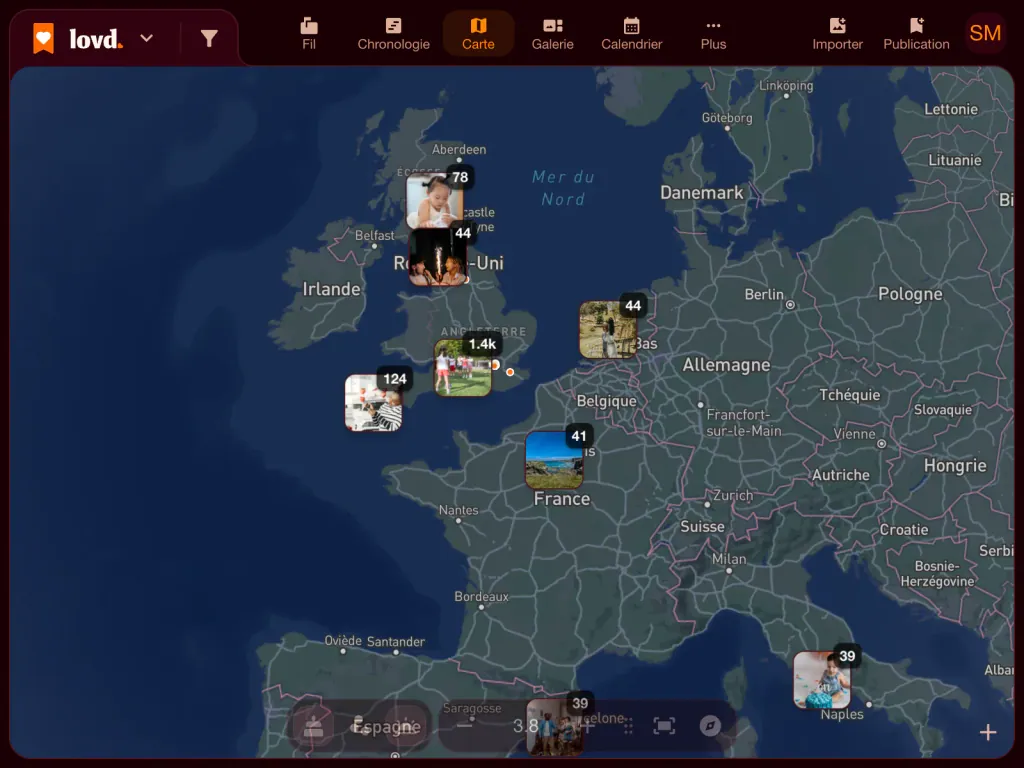
Task: Expand the dropdown chevron beside lovd
Action: (147, 39)
